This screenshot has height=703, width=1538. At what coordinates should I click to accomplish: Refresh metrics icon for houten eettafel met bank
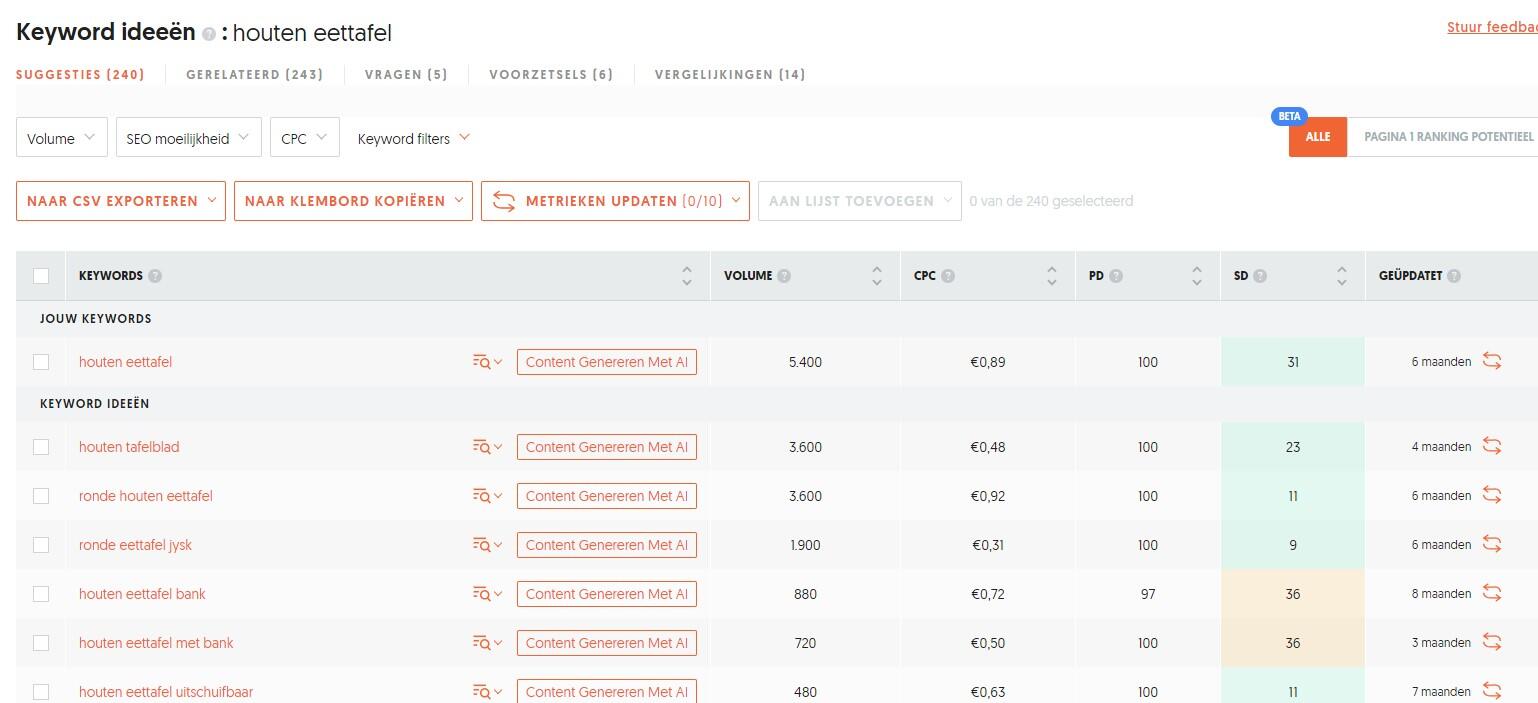click(1492, 642)
